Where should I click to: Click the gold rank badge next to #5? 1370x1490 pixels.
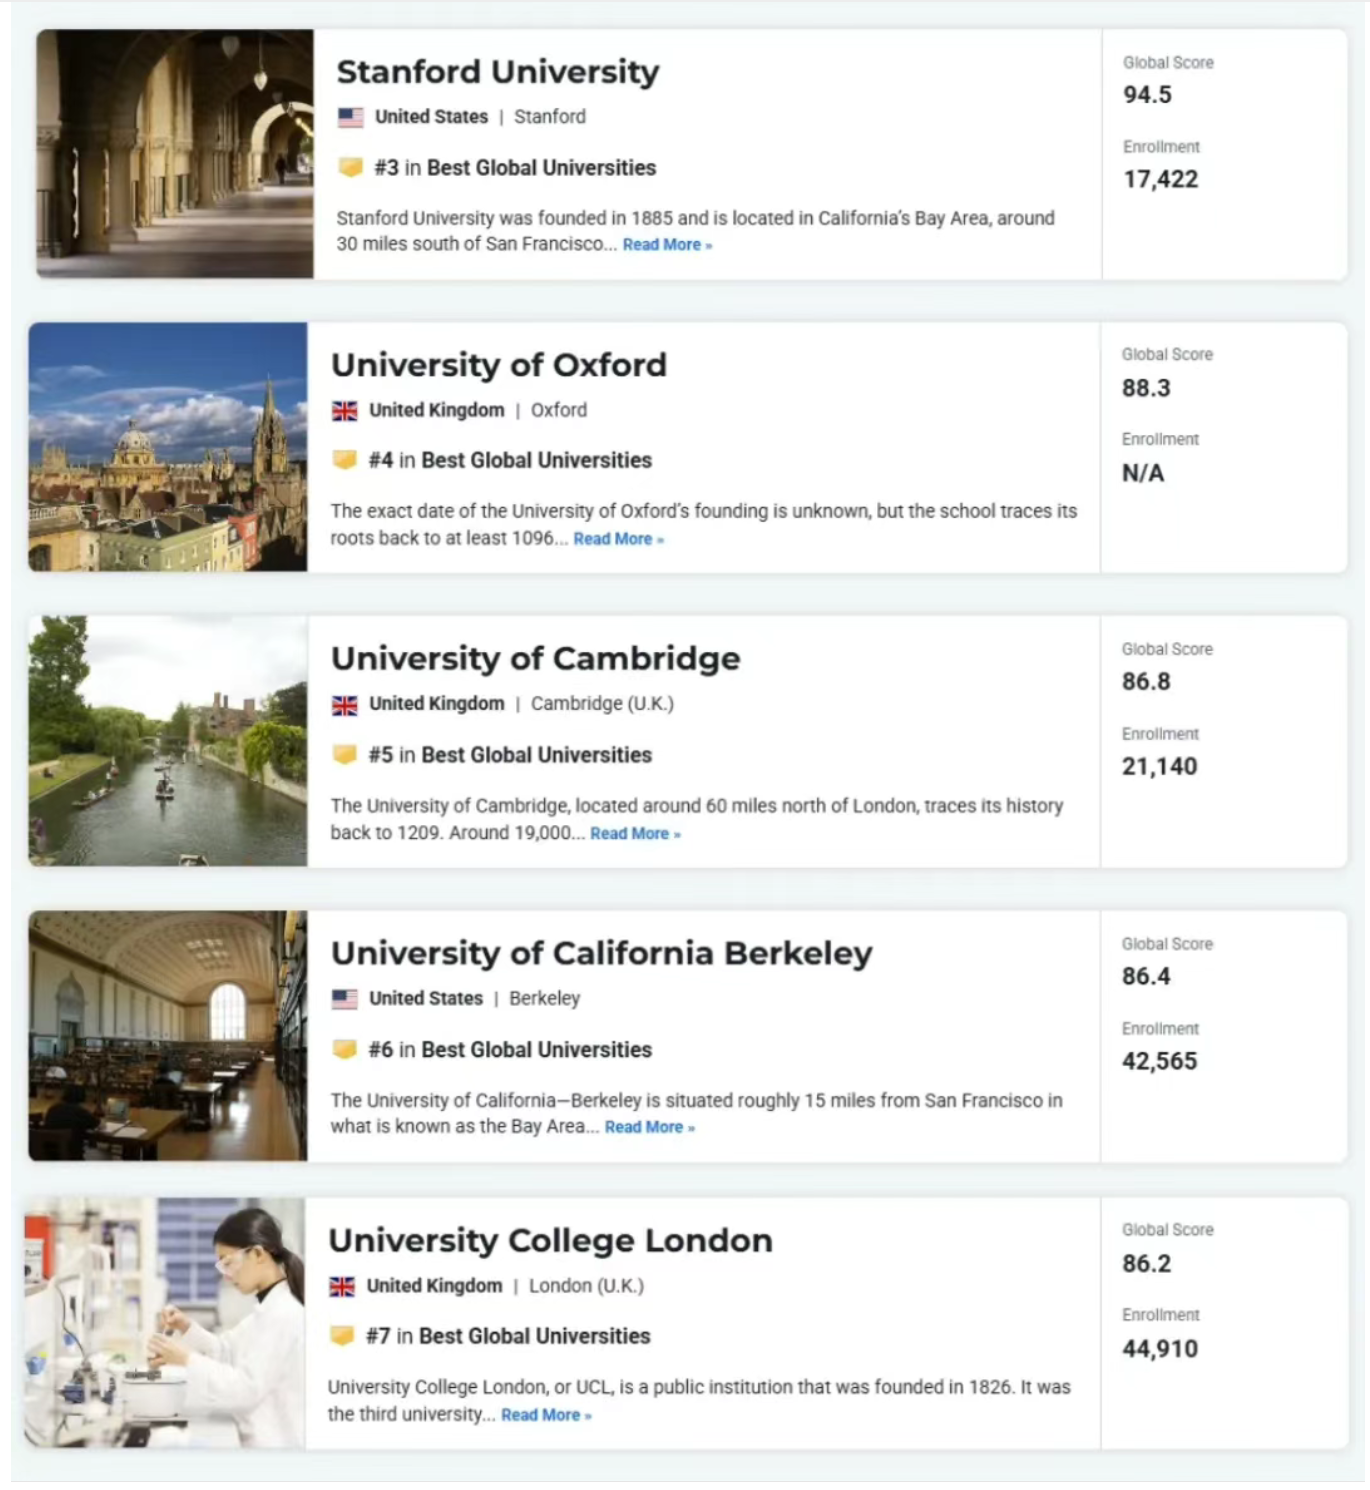(x=344, y=754)
